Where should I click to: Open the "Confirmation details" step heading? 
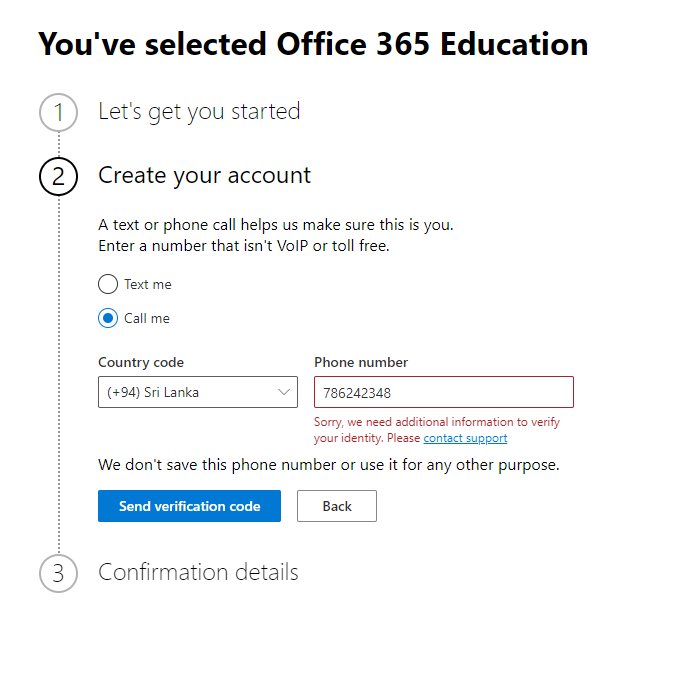pyautogui.click(x=198, y=572)
